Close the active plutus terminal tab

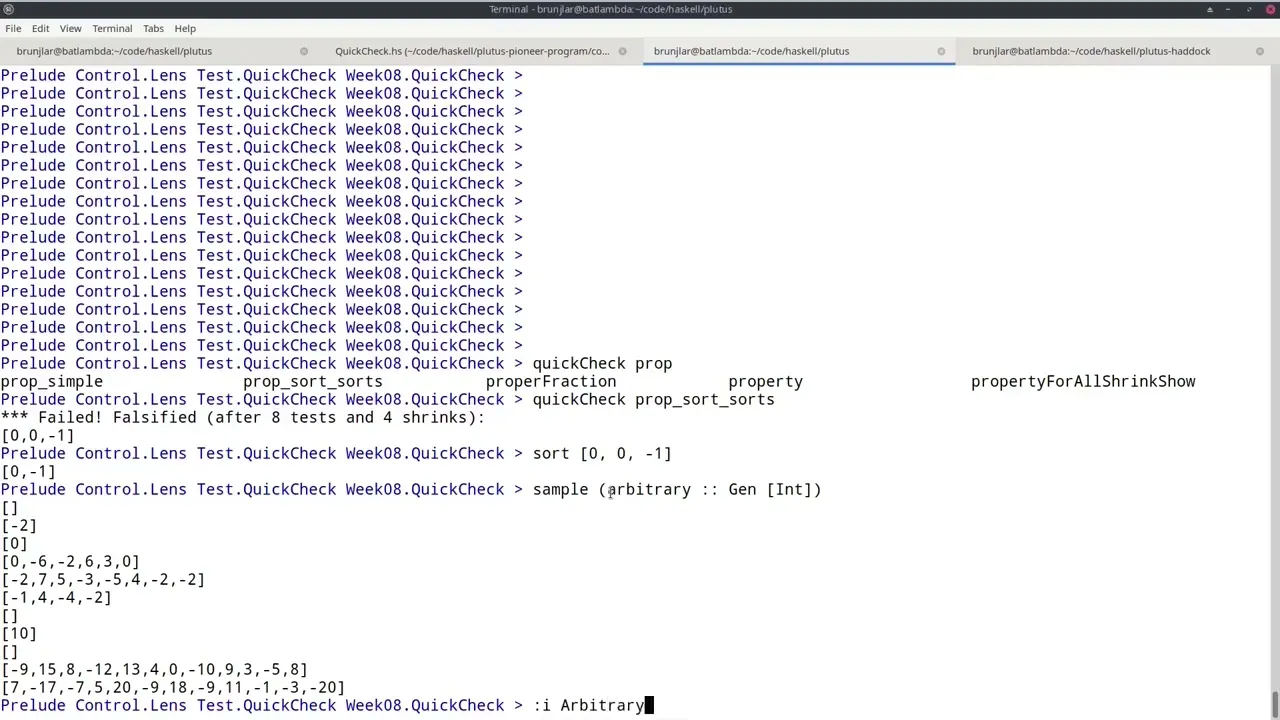tap(941, 51)
